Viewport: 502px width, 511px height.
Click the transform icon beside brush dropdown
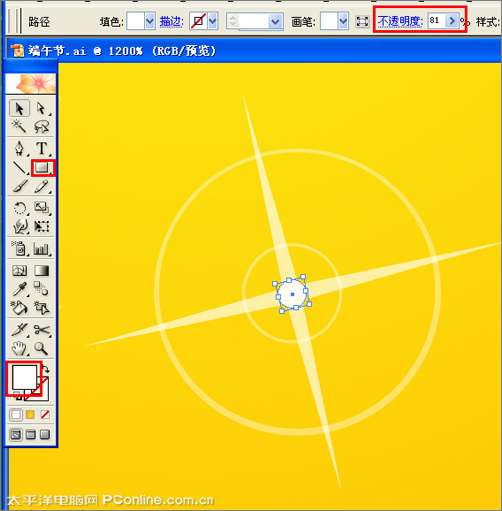click(362, 22)
